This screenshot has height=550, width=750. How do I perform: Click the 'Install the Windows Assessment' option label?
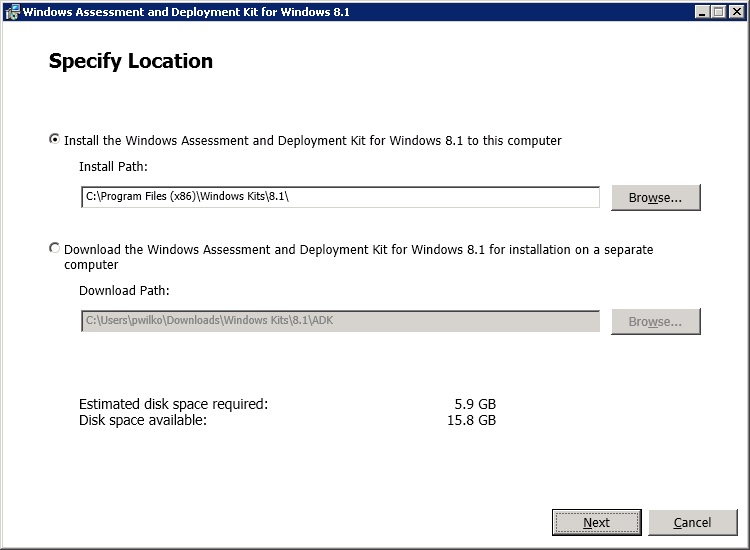click(312, 141)
